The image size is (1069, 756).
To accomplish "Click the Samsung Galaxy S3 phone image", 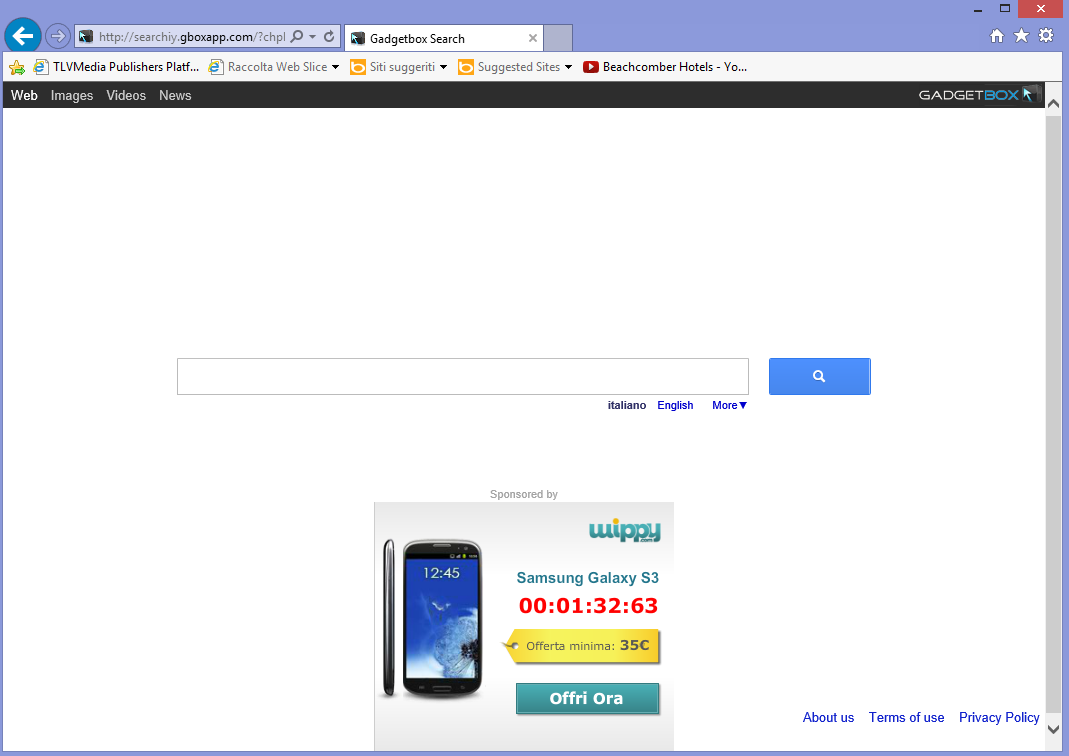I will coord(432,619).
